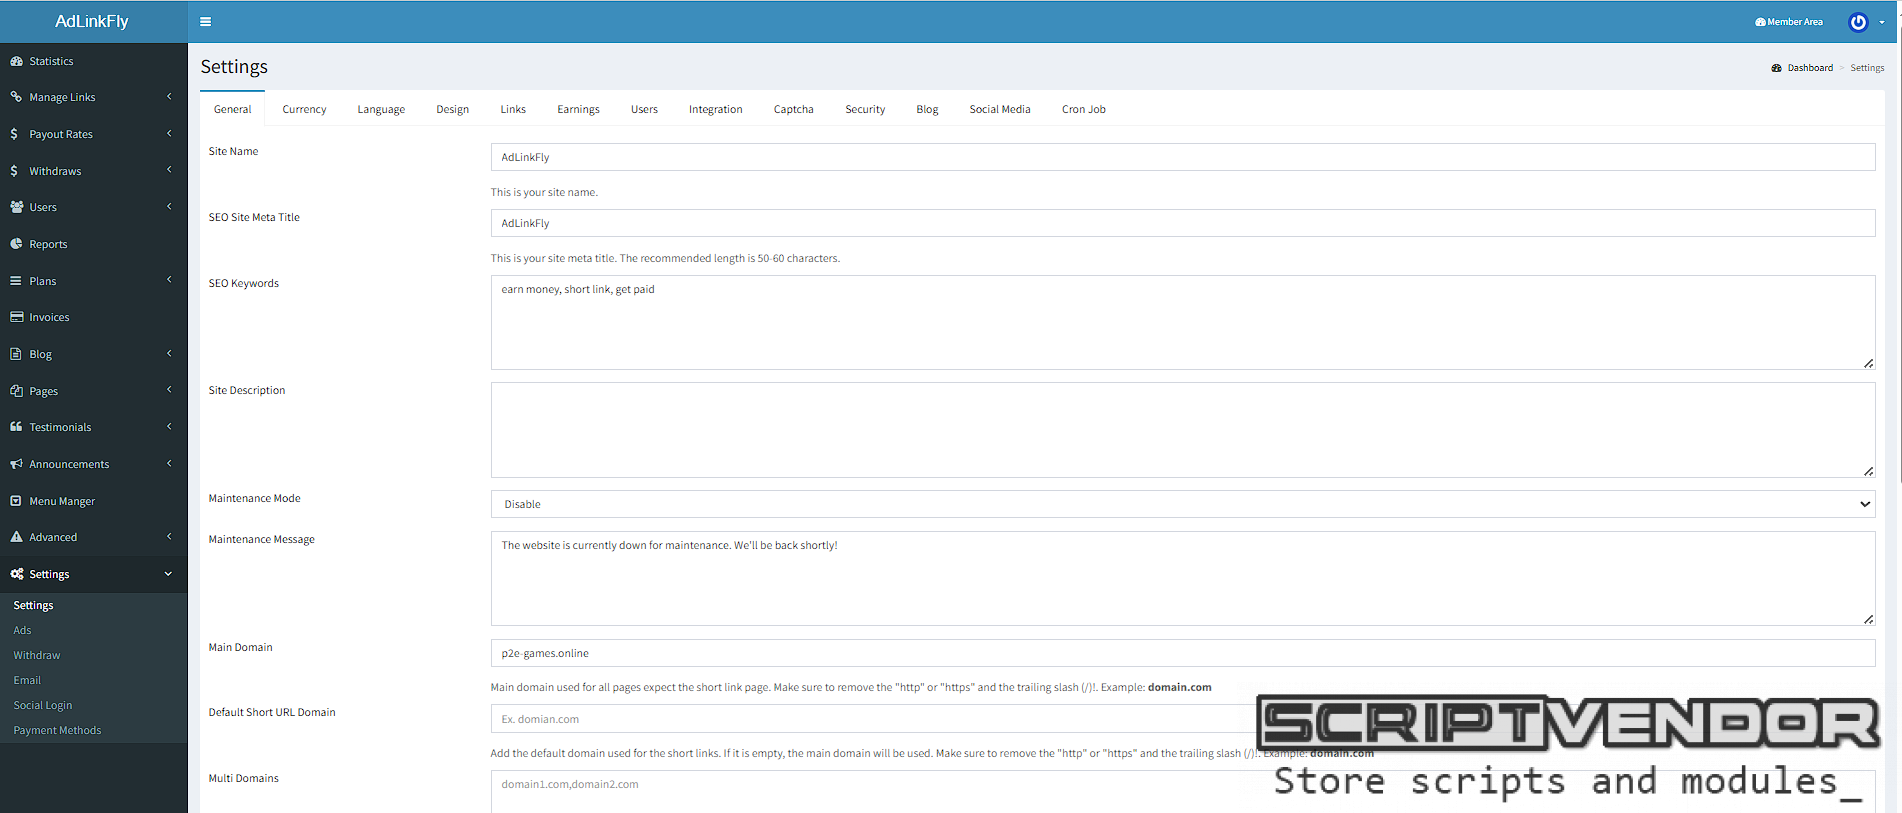Open the user account dropdown caret
This screenshot has height=813, width=1902.
click(1882, 22)
